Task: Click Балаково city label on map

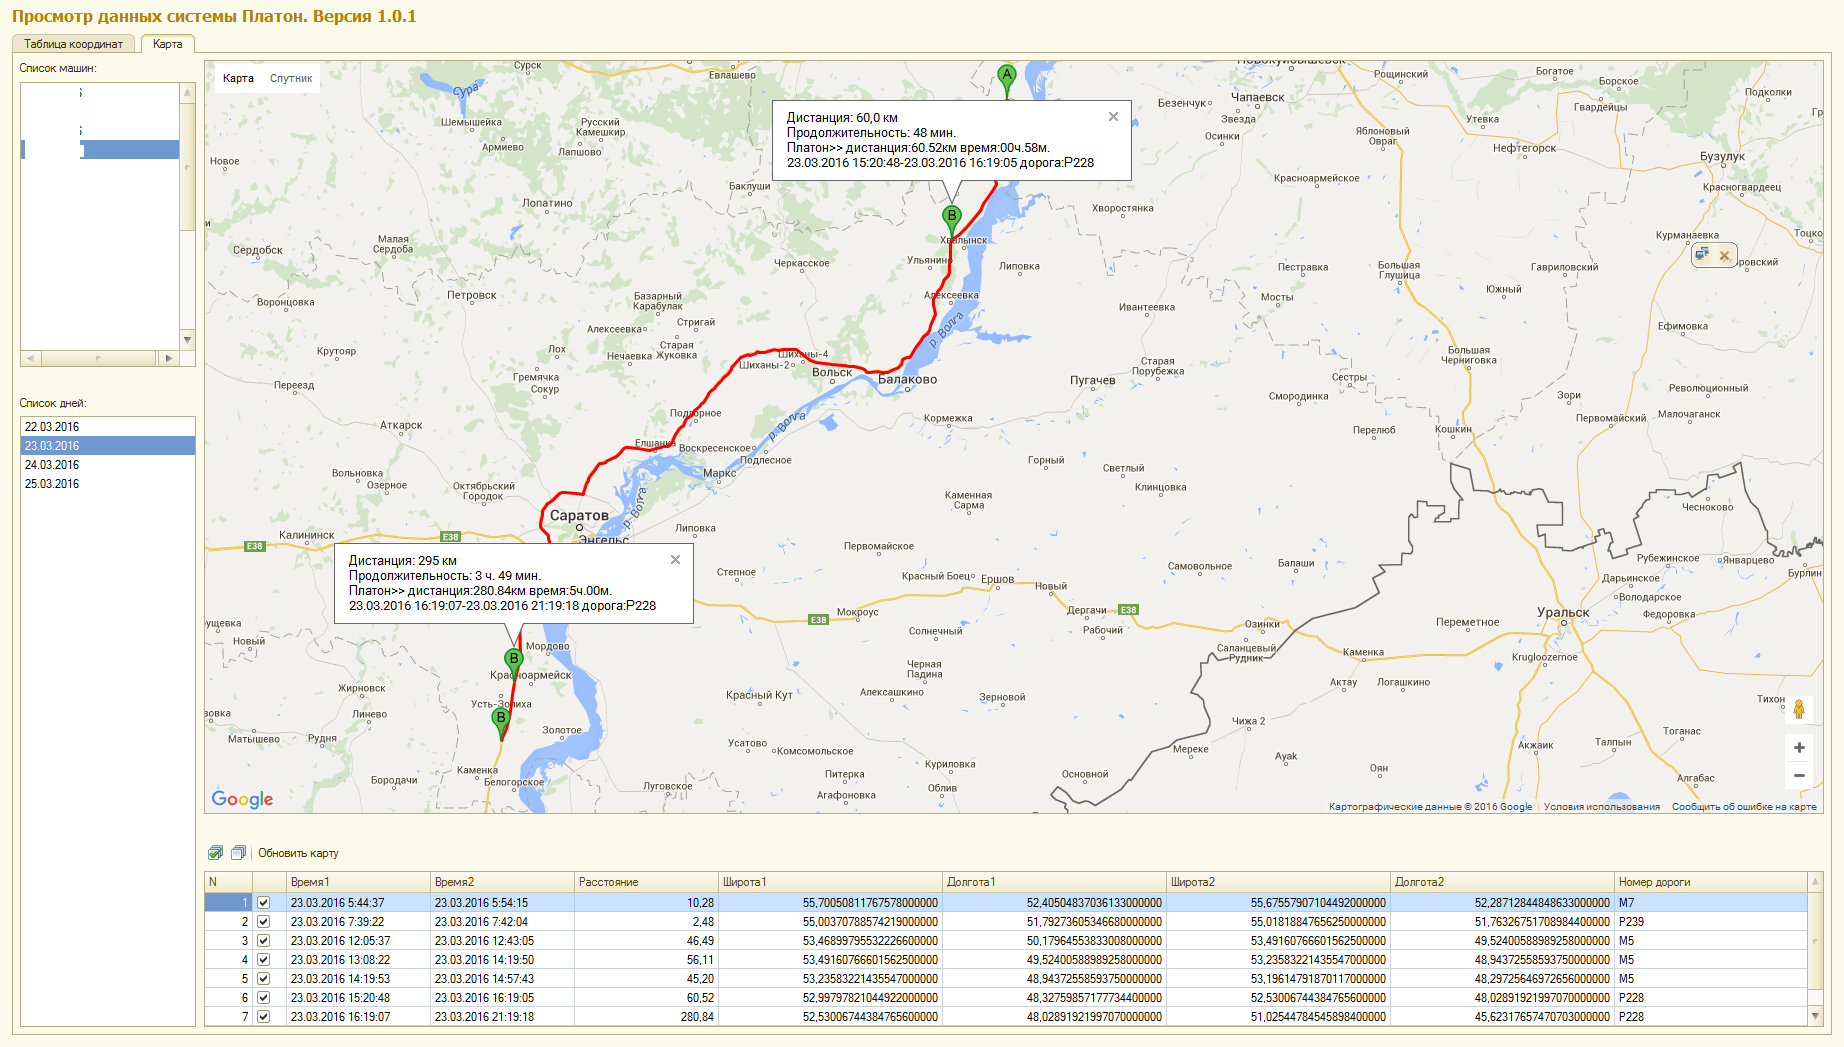Action: tap(907, 379)
